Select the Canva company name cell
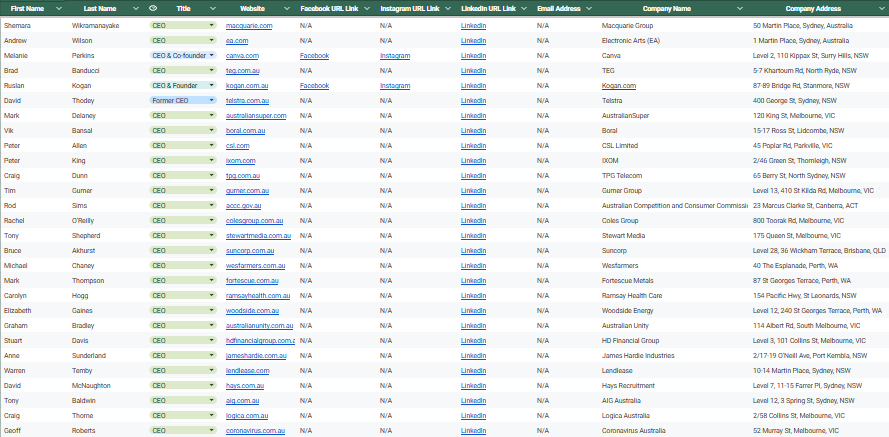Screen dimensions: 889x437 pos(611,56)
